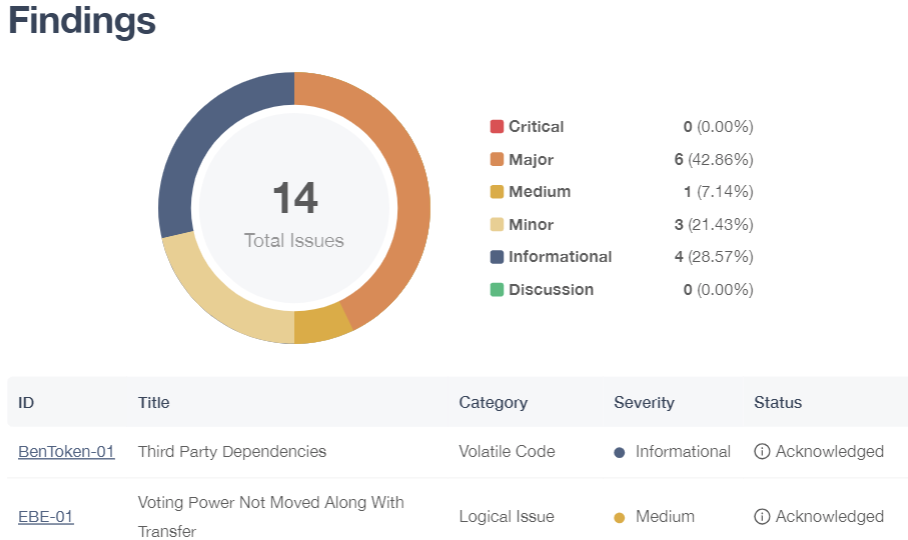The image size is (908, 540).
Task: Select the yellow Medium legend swatch
Action: click(x=497, y=192)
